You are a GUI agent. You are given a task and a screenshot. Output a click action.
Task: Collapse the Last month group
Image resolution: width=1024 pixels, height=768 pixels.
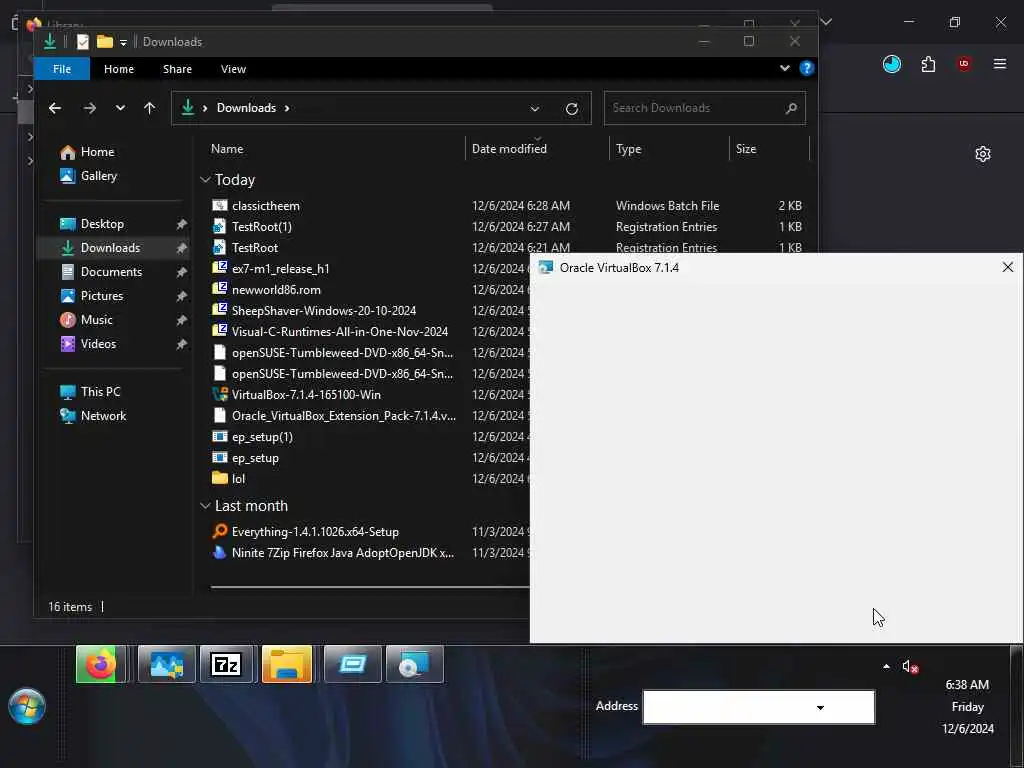[205, 505]
